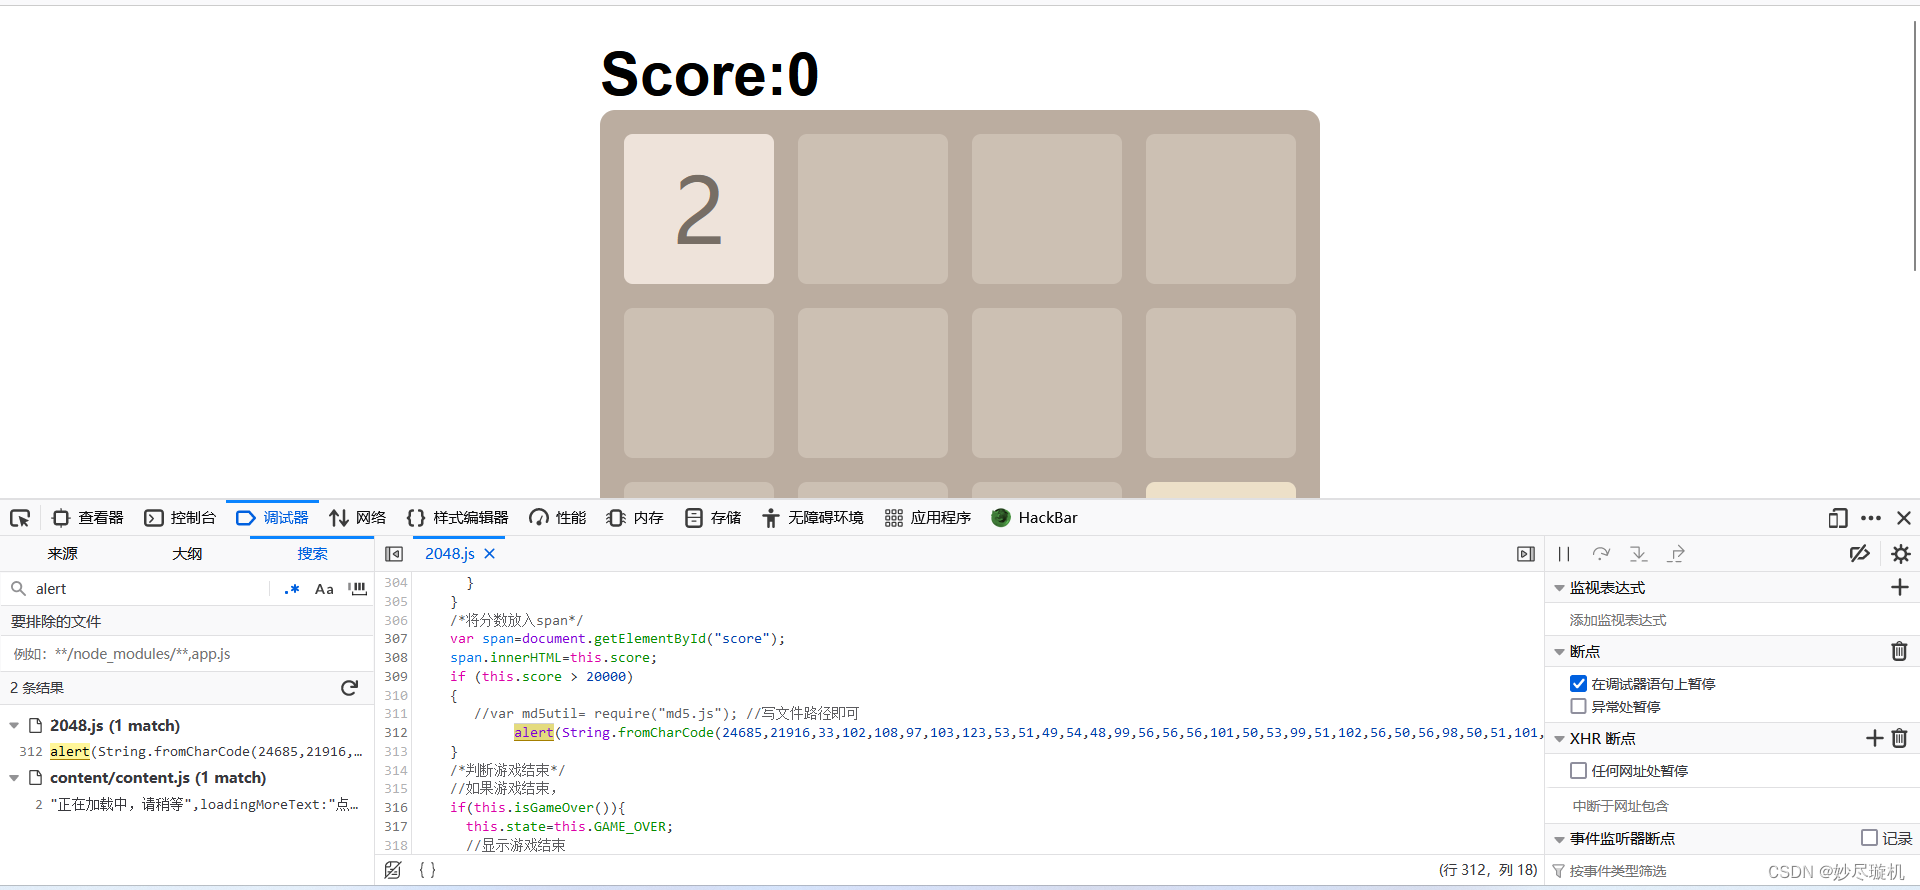This screenshot has width=1920, height=890.
Task: Close the developer tools panel
Action: pos(1904,518)
